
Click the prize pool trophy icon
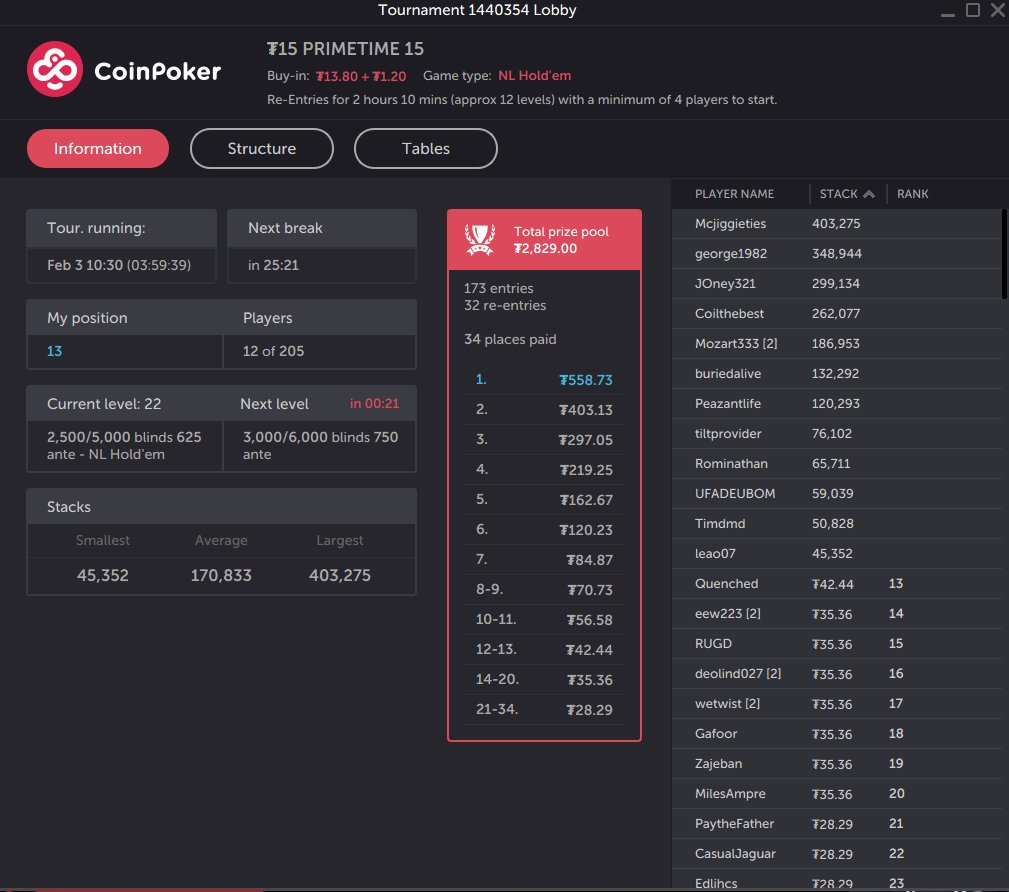tap(480, 239)
